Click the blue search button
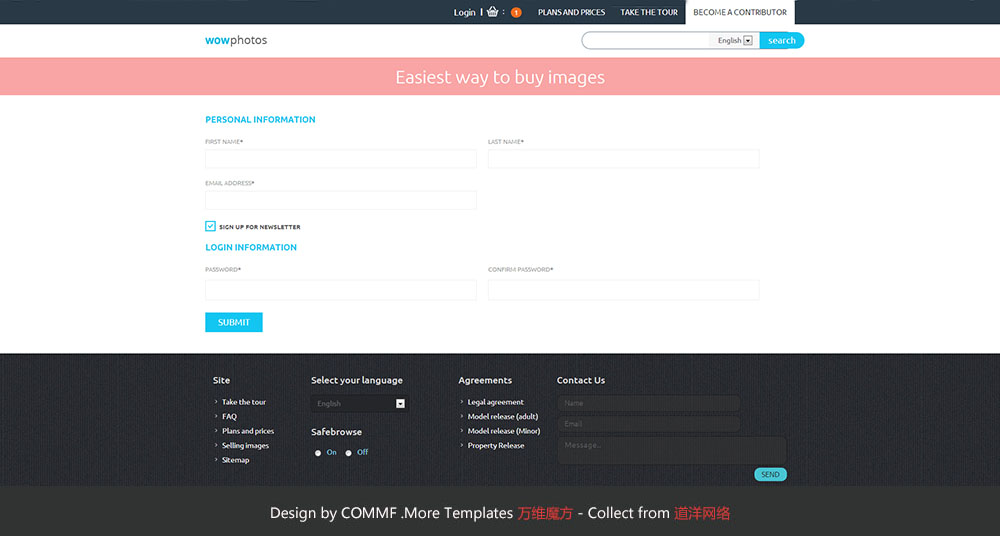This screenshot has height=536, width=1000. click(x=781, y=41)
